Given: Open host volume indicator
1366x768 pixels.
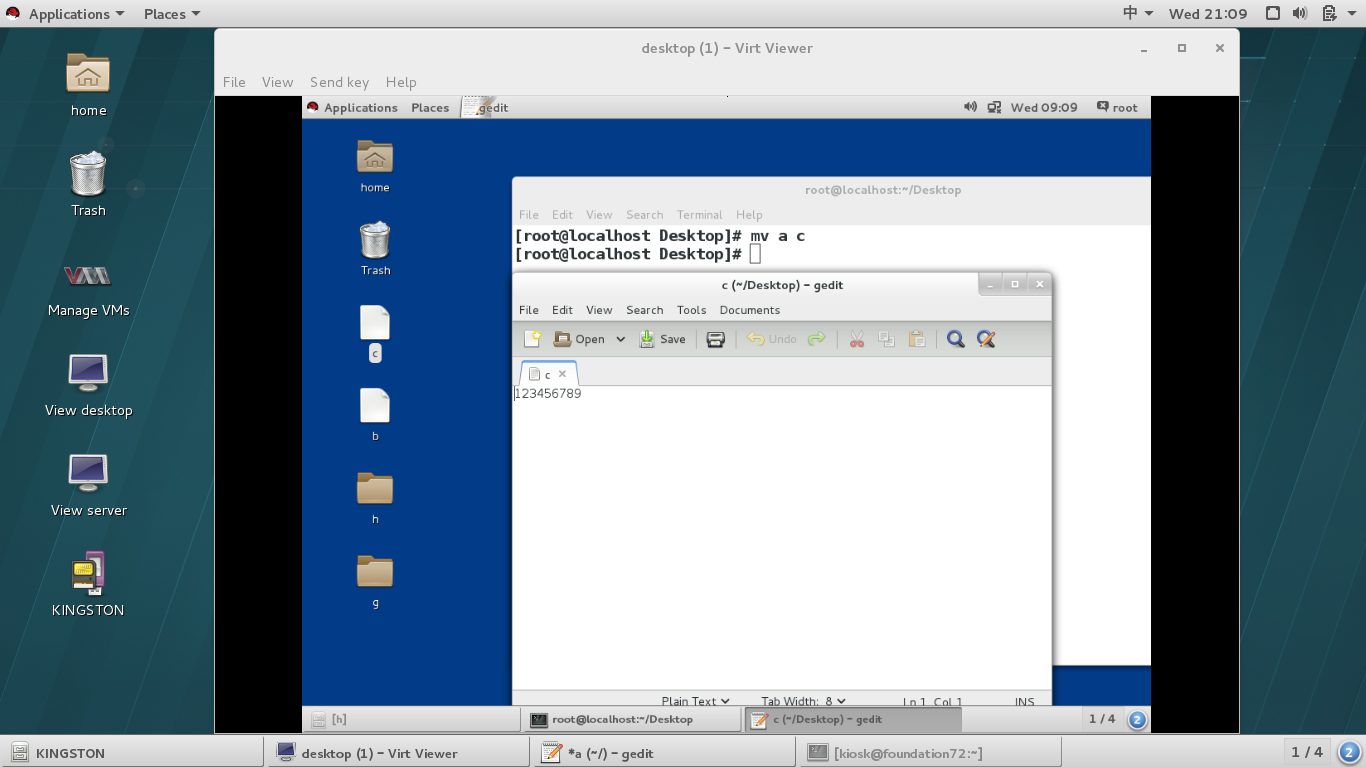Looking at the screenshot, I should tap(1300, 14).
